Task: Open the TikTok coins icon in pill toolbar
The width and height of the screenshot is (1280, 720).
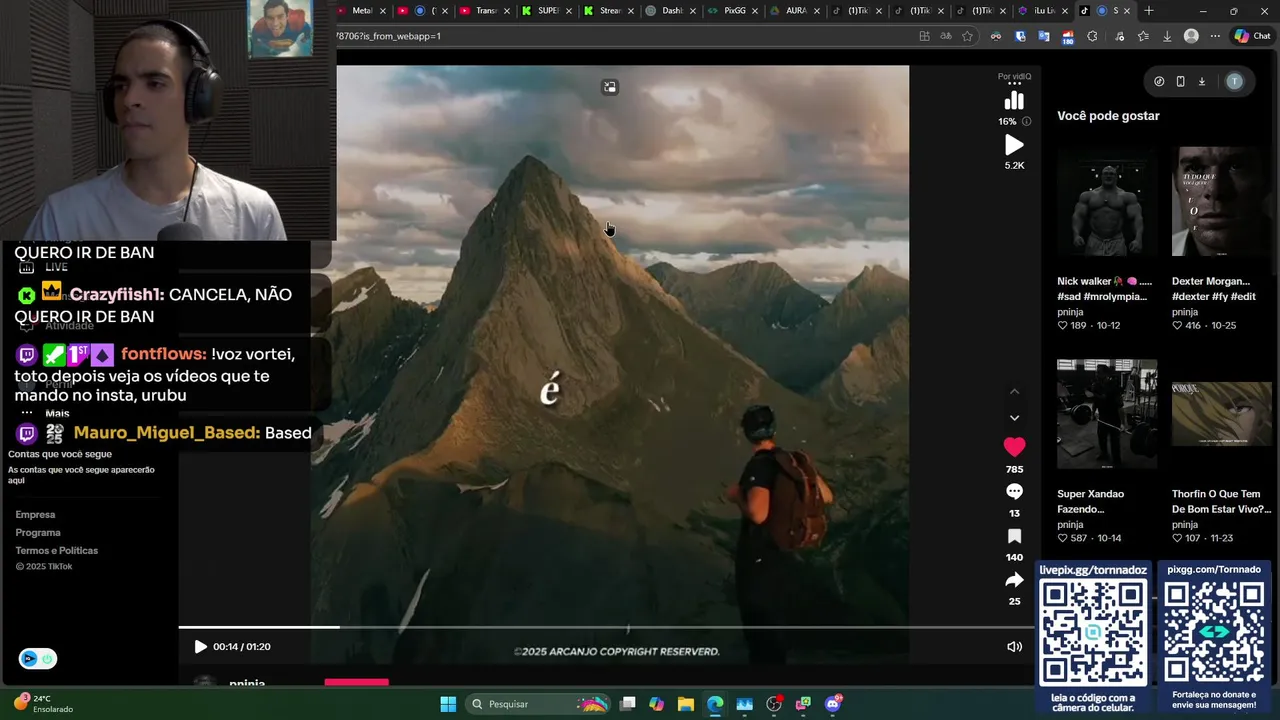Action: coord(1159,82)
